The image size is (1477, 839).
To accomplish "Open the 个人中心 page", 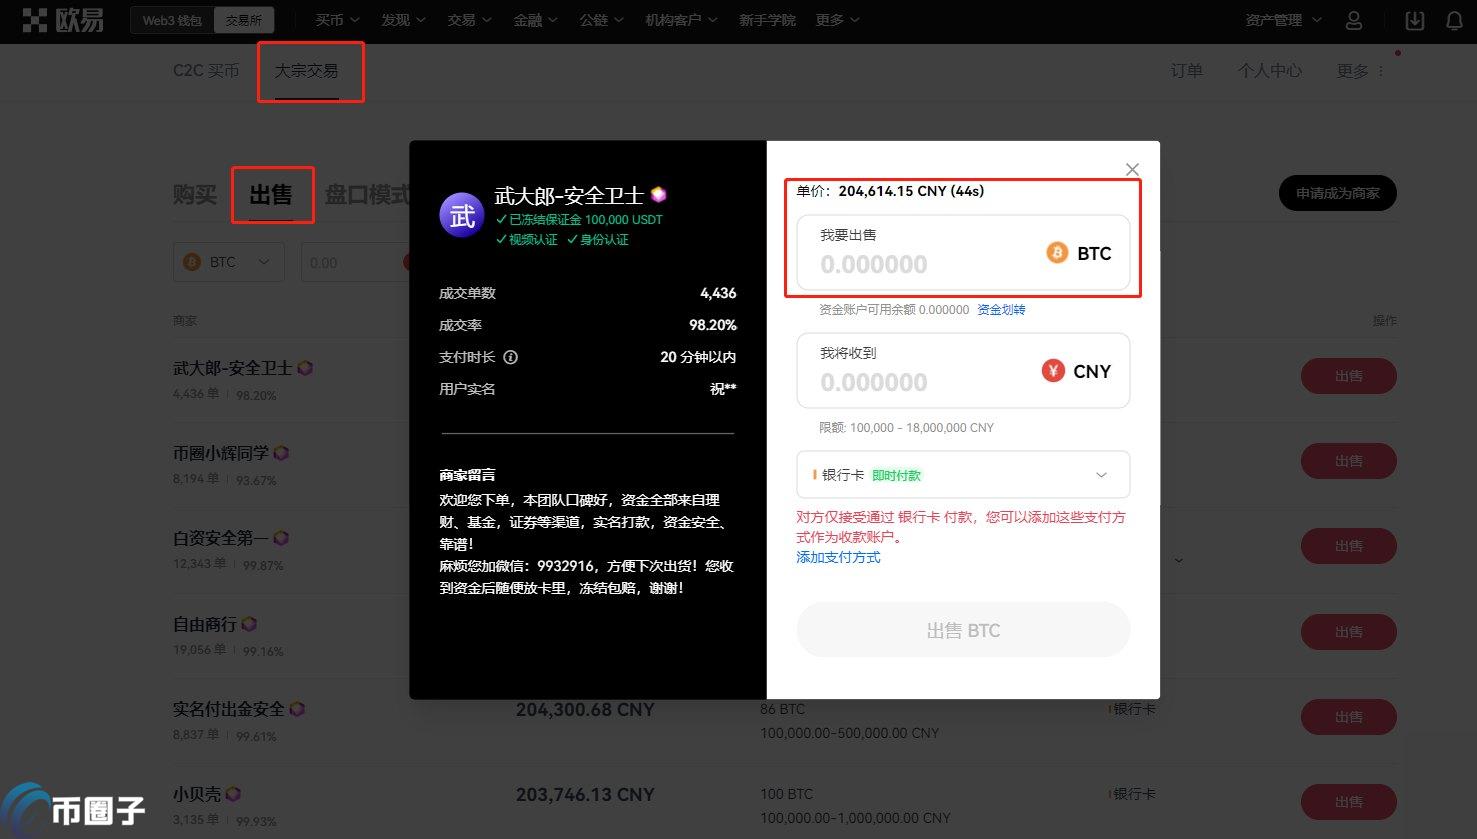I will 1270,71.
